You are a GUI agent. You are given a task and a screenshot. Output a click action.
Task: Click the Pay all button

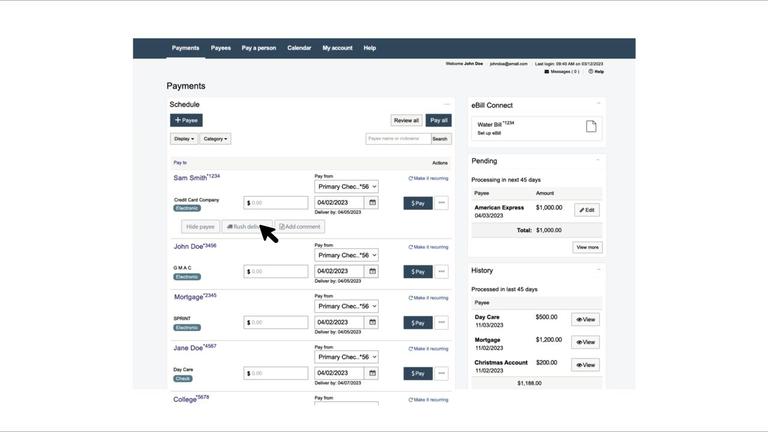(438, 120)
